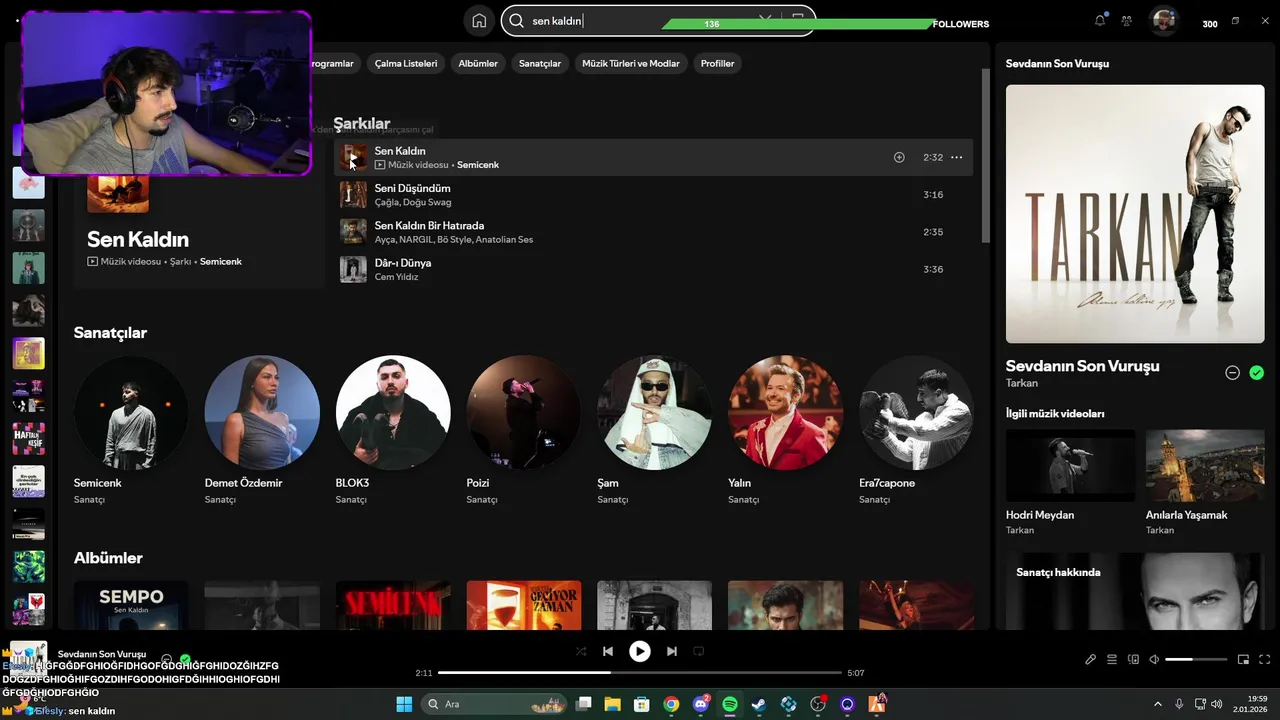Open the friend activity icon
This screenshot has width=1280, height=720.
pyautogui.click(x=1127, y=21)
